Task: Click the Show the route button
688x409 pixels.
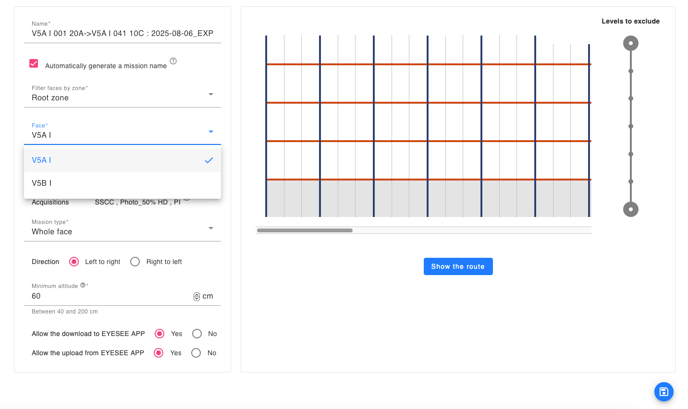Action: [x=458, y=267]
